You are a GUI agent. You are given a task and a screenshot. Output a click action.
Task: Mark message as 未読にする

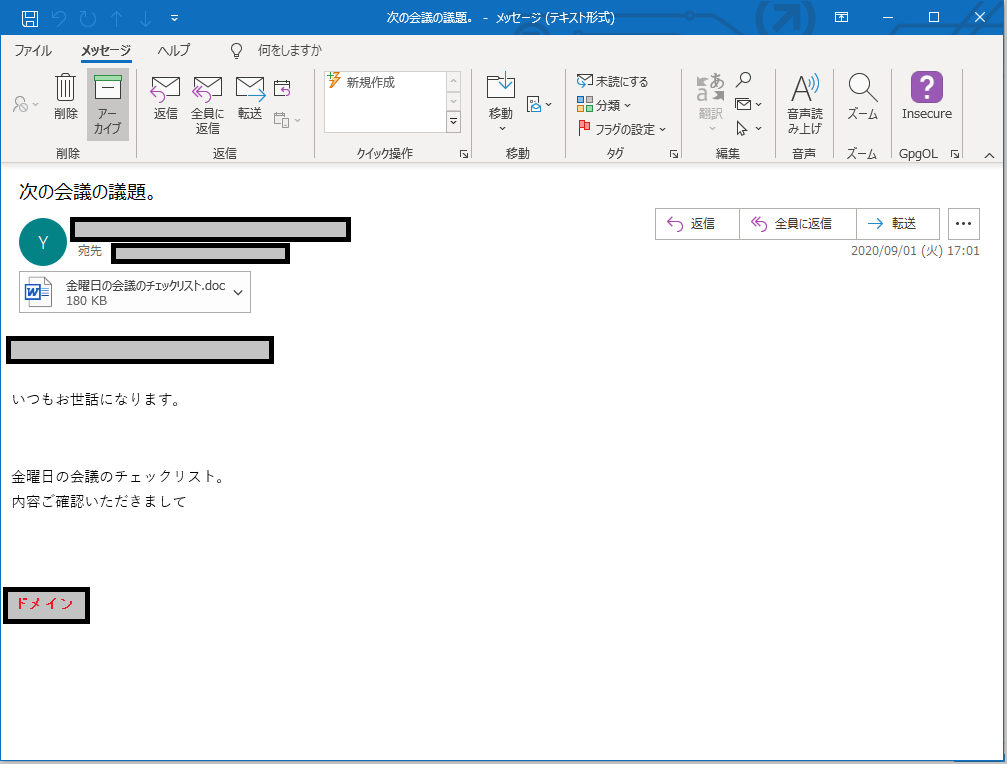point(613,81)
